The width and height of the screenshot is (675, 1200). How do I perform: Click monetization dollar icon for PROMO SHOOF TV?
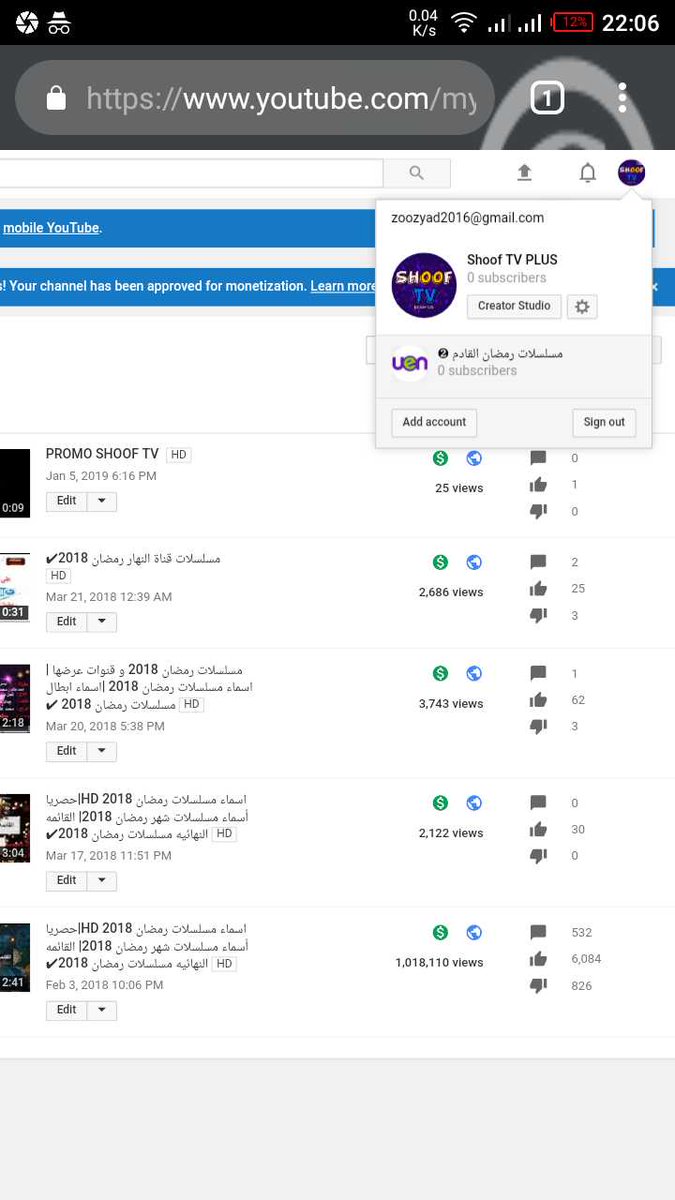click(x=440, y=458)
